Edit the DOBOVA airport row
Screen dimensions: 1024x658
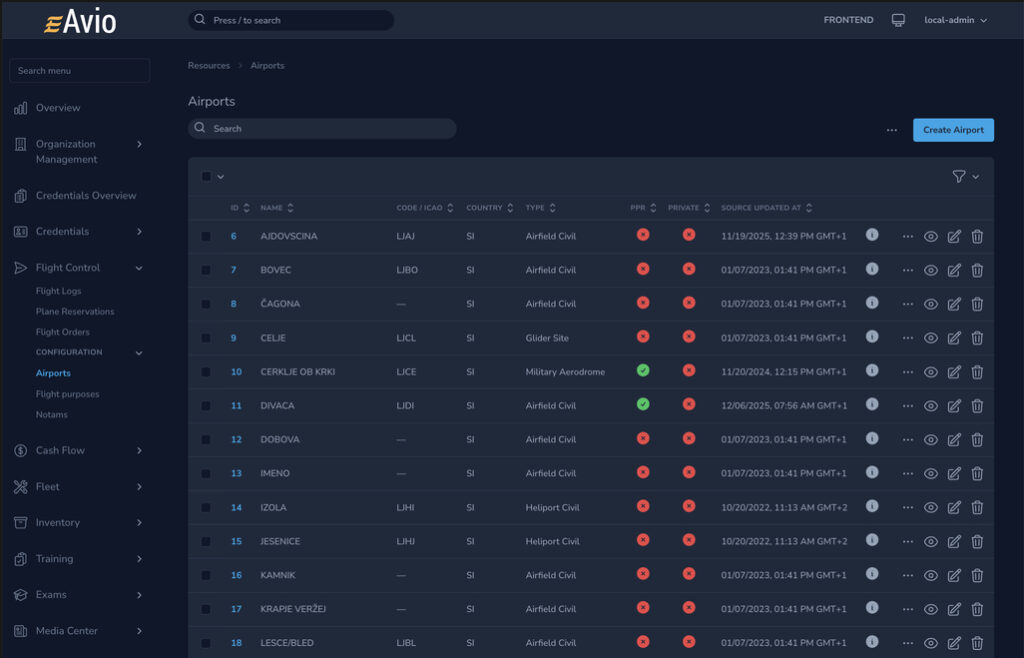pos(954,440)
